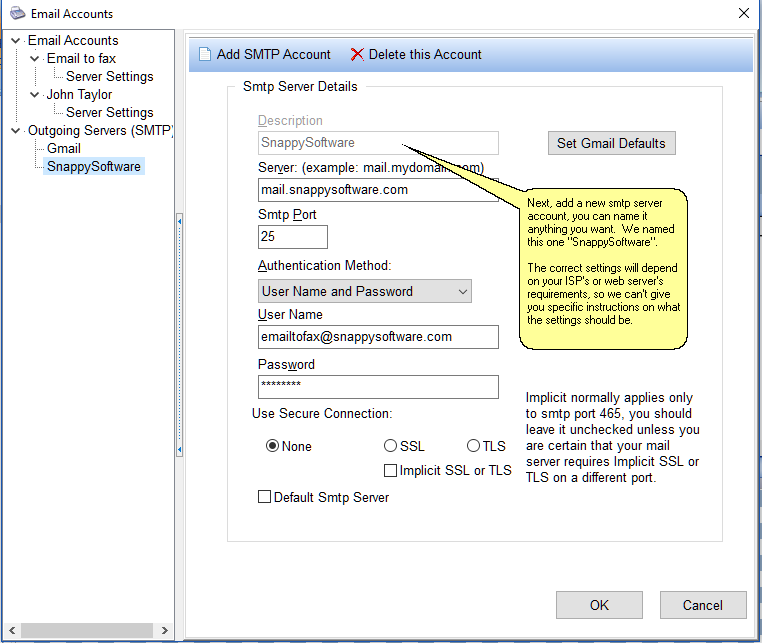Viewport: 762px width, 643px height.
Task: Collapse the Outgoing Servers (SMTP) node
Action: coord(16,130)
